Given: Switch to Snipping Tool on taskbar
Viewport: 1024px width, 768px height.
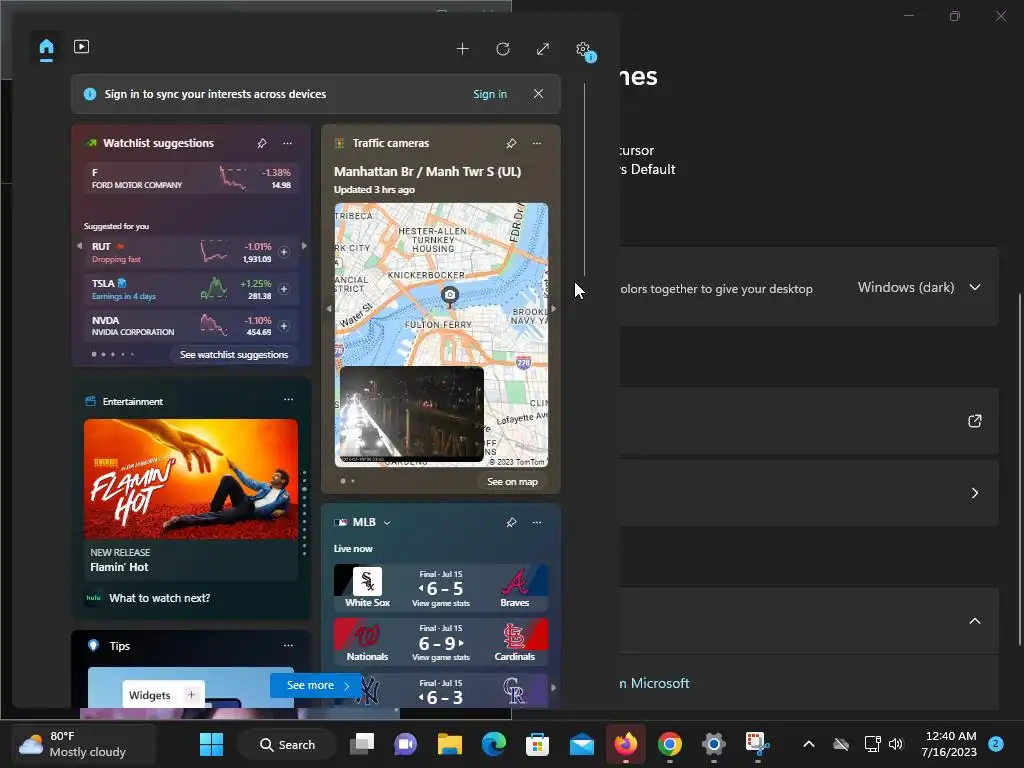Looking at the screenshot, I should pos(758,744).
